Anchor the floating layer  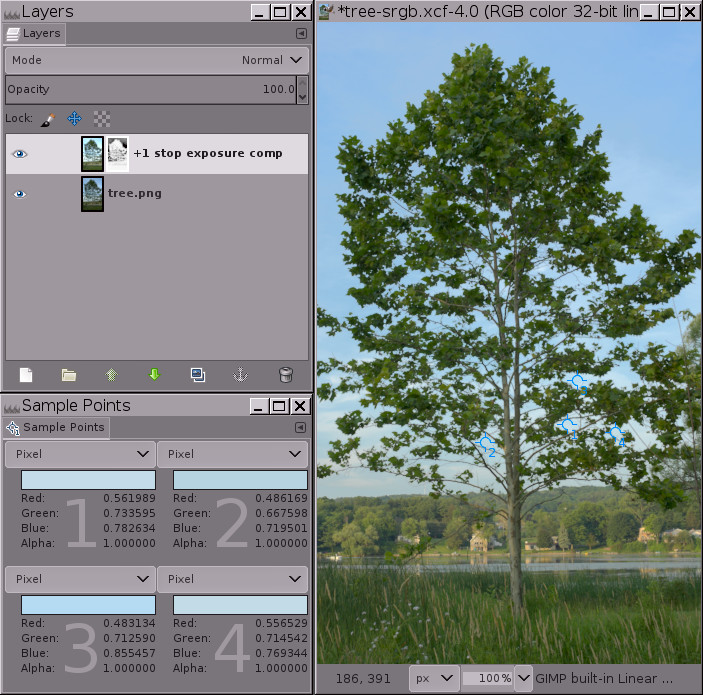pyautogui.click(x=240, y=375)
